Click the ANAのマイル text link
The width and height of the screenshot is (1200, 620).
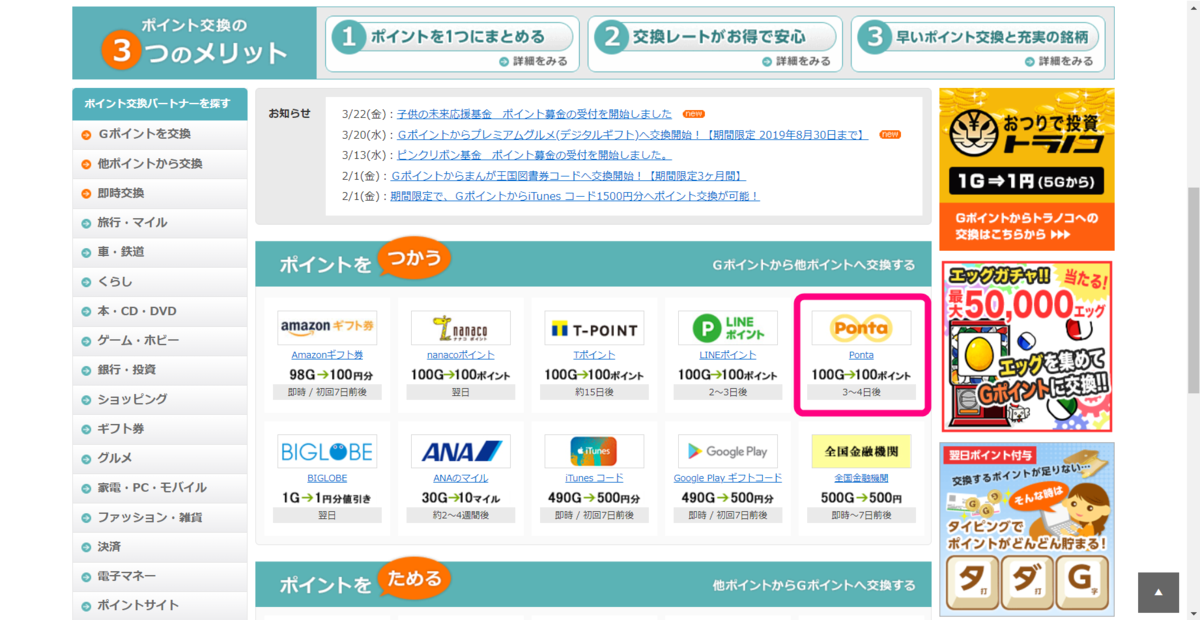tap(461, 478)
